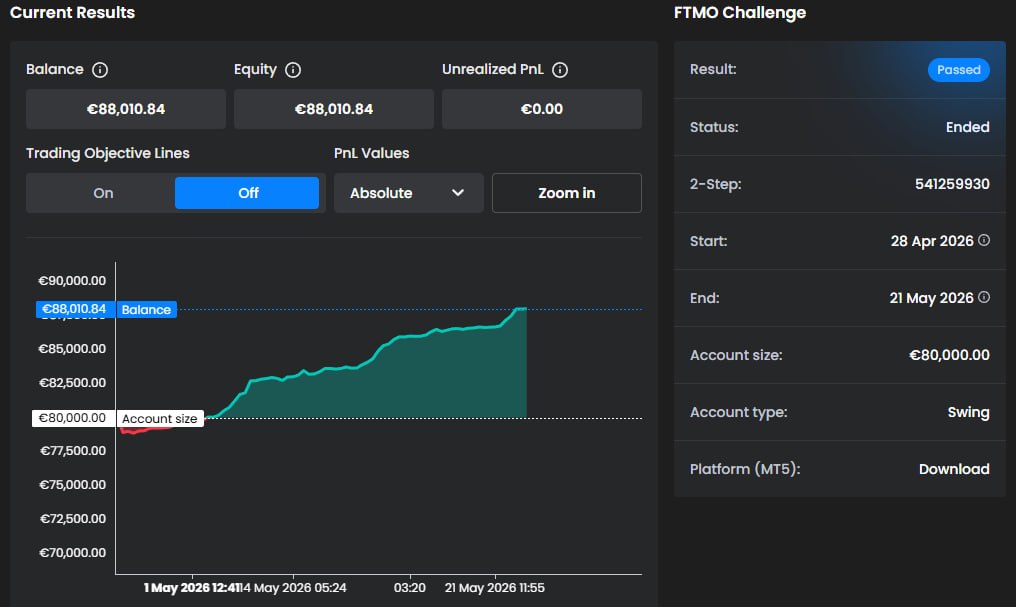The image size is (1016, 607).
Task: Click the Swing account type value
Action: [968, 413]
